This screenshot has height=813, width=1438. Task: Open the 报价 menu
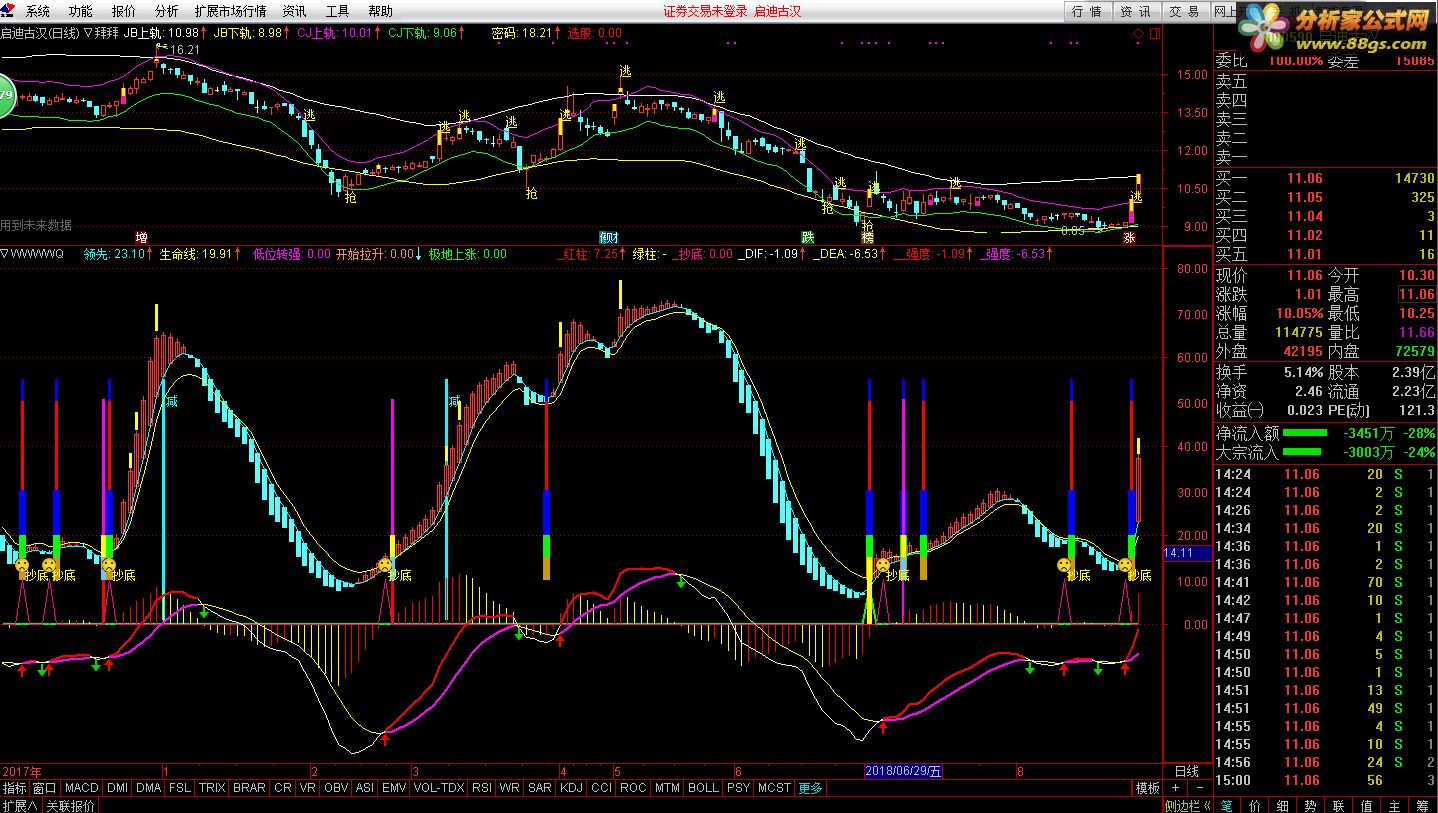124,11
